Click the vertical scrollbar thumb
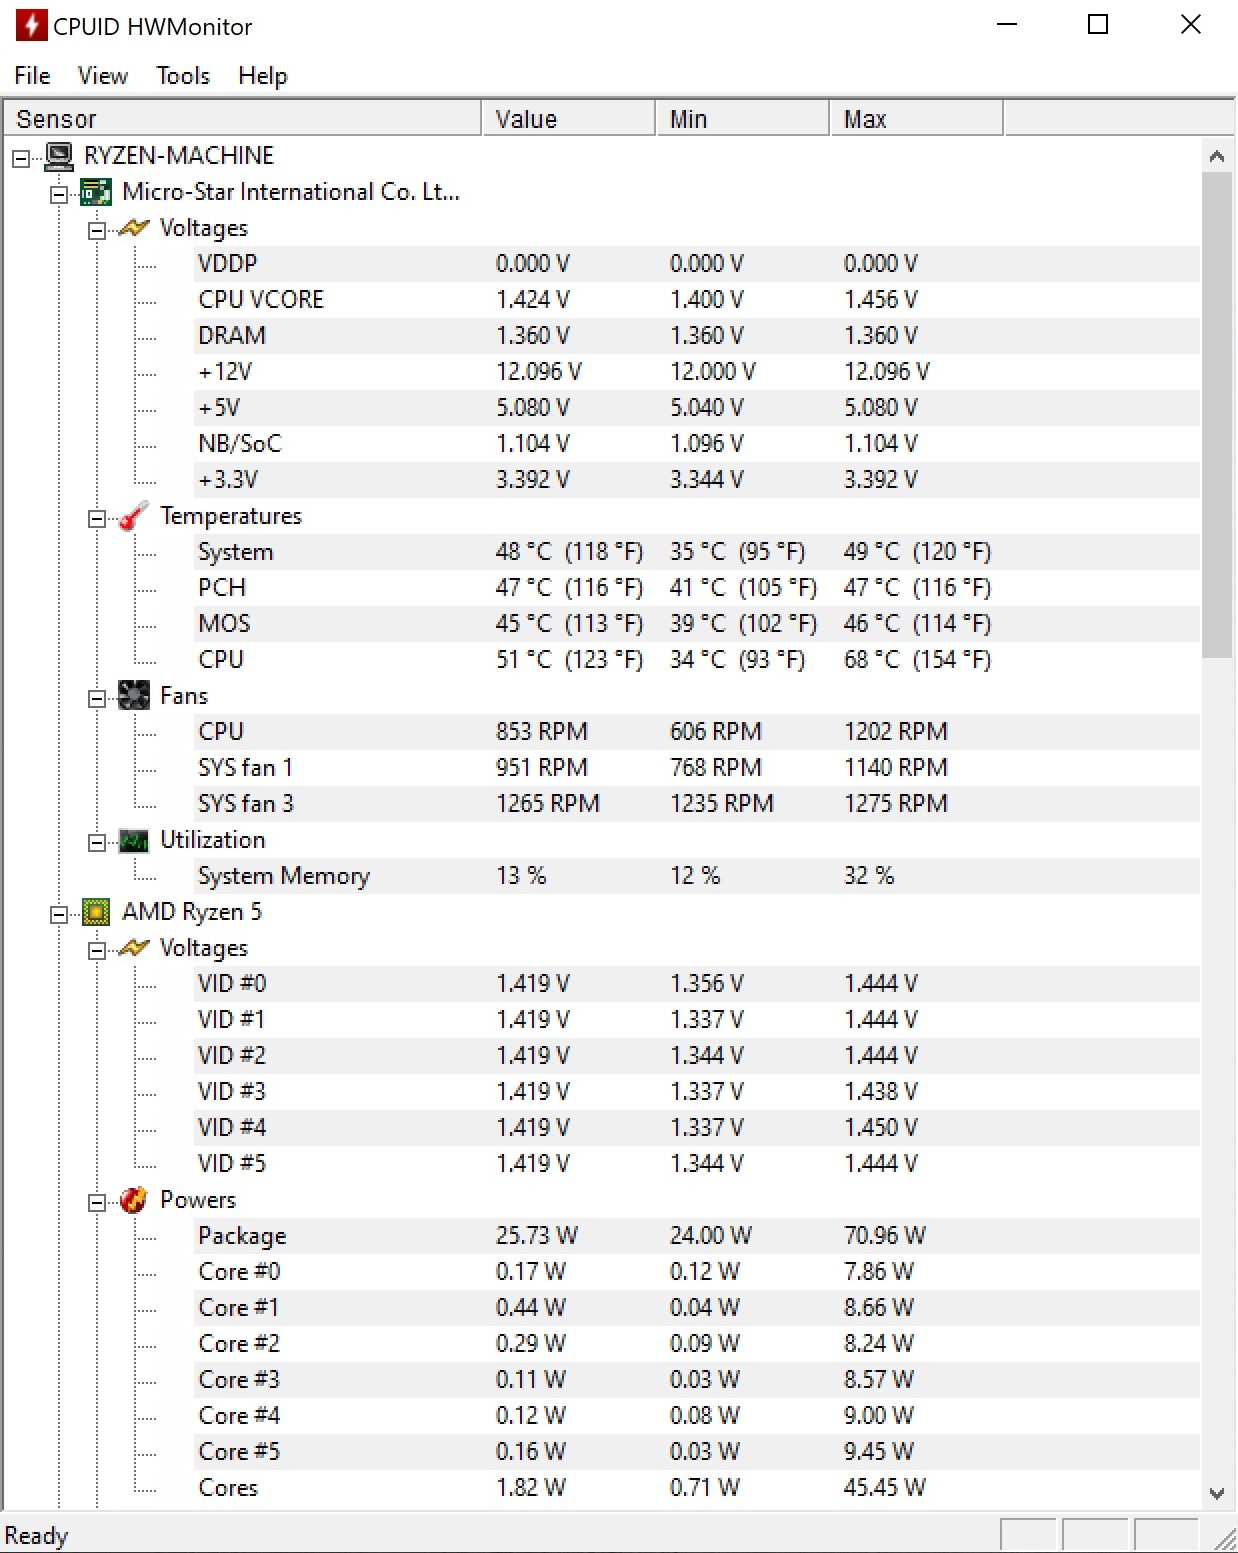Screen dimensions: 1238x1553 point(1217,415)
